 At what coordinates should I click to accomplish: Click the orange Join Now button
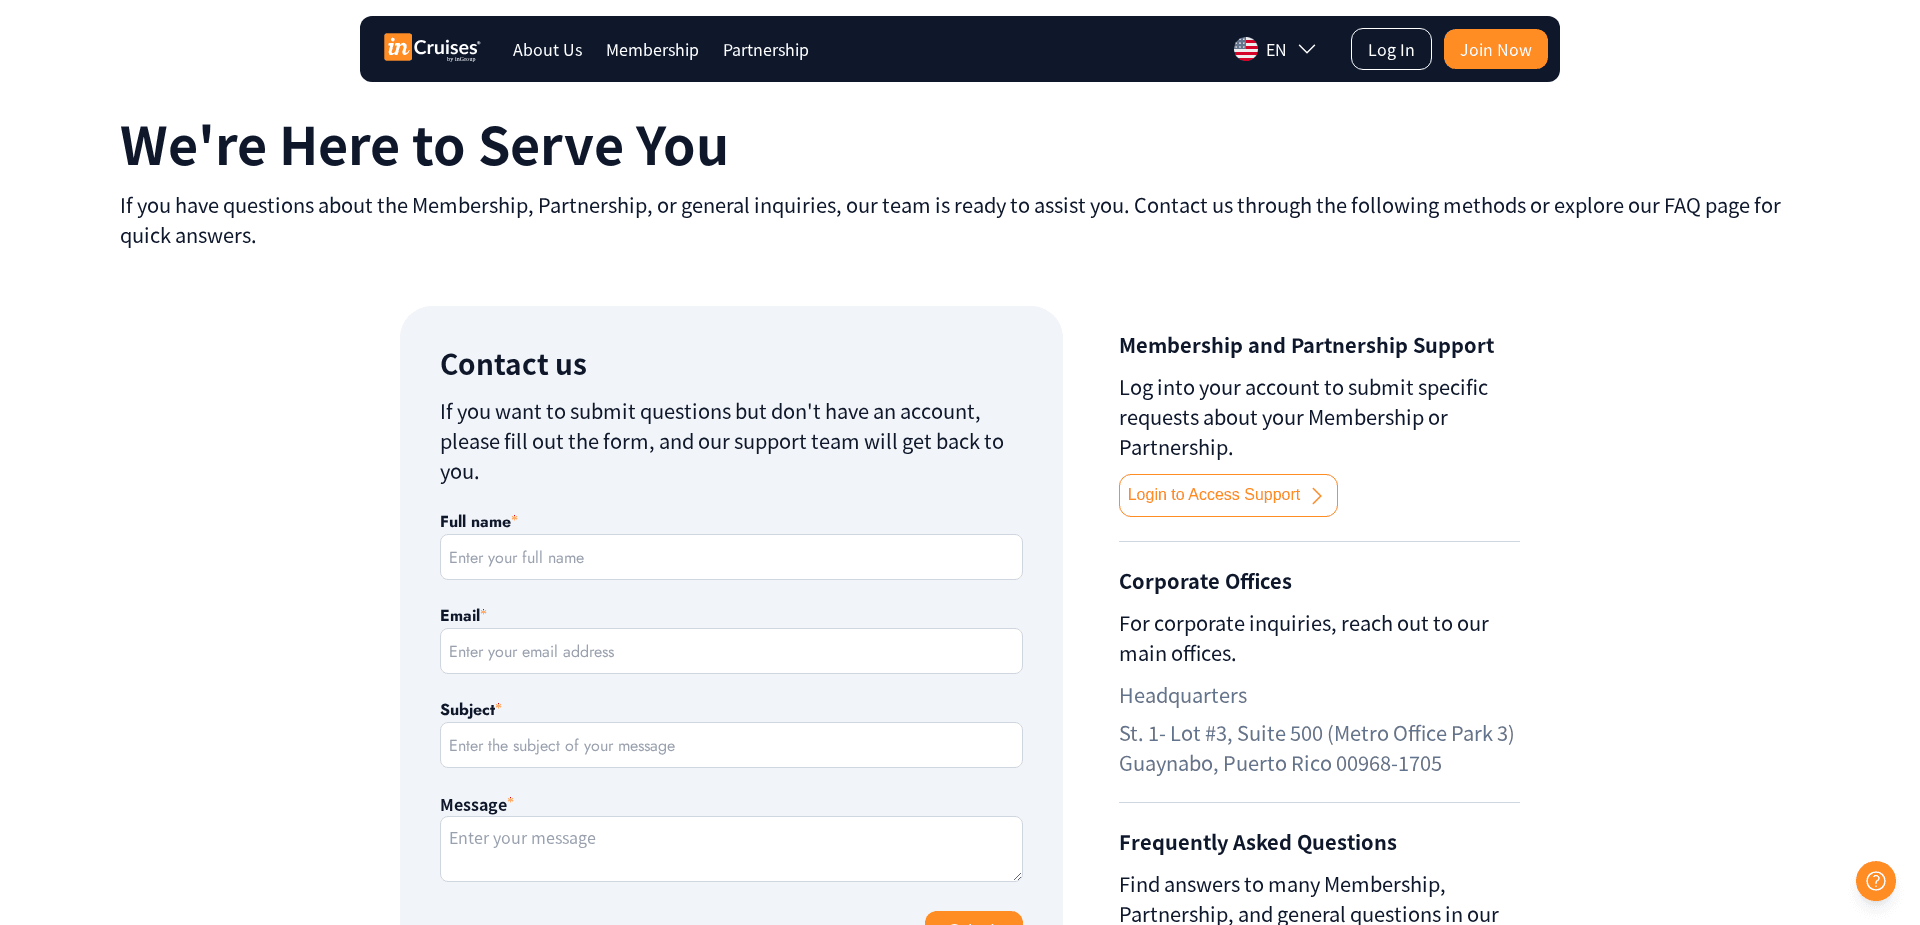point(1495,48)
